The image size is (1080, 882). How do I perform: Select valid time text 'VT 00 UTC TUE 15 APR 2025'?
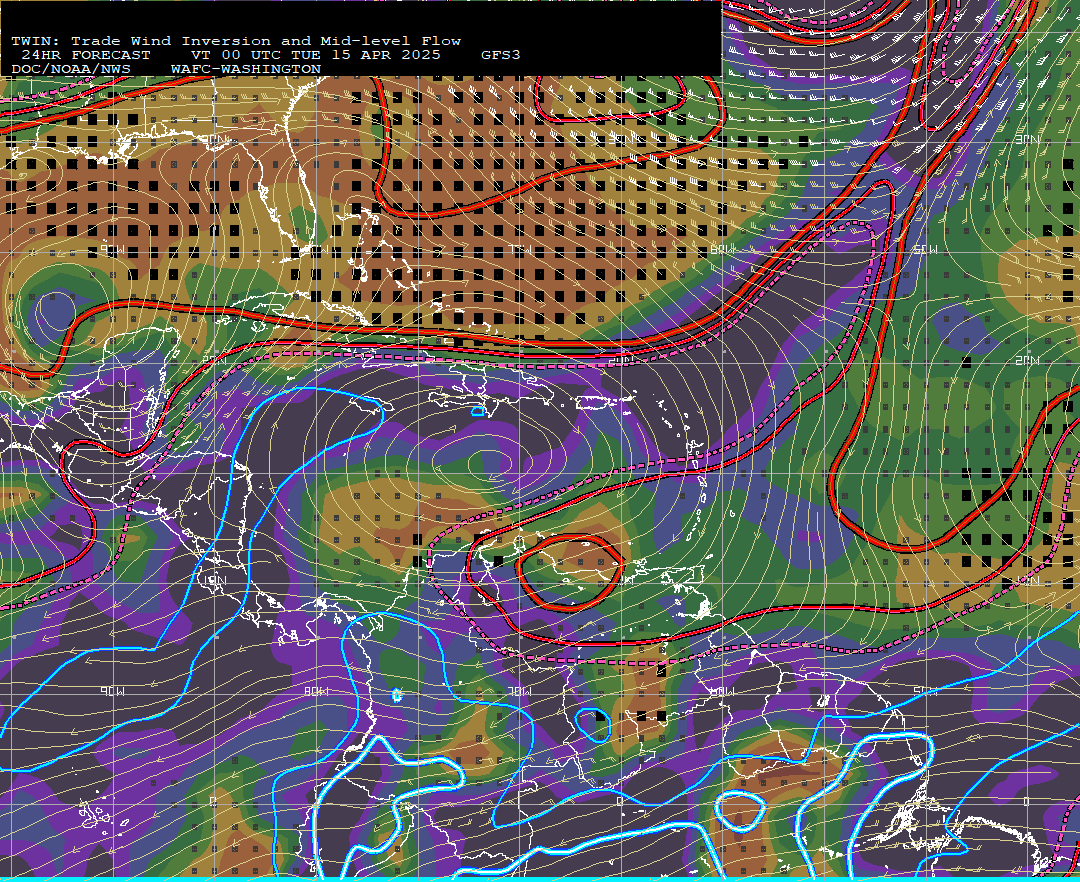(x=315, y=55)
